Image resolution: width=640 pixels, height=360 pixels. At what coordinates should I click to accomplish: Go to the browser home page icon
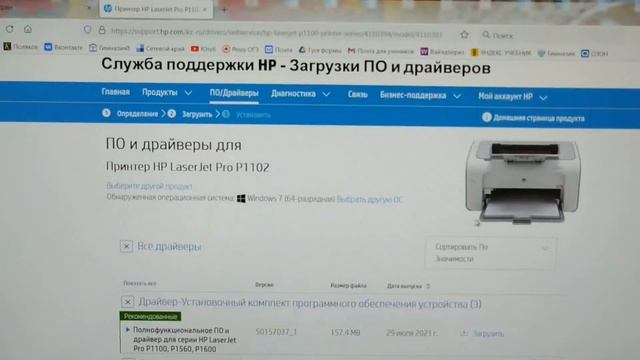[x=28, y=29]
